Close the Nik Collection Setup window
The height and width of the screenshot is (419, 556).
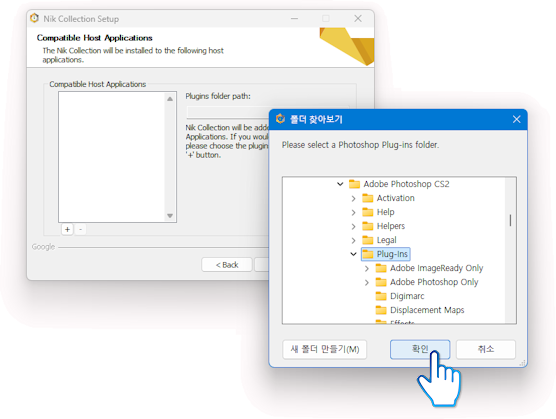click(358, 18)
